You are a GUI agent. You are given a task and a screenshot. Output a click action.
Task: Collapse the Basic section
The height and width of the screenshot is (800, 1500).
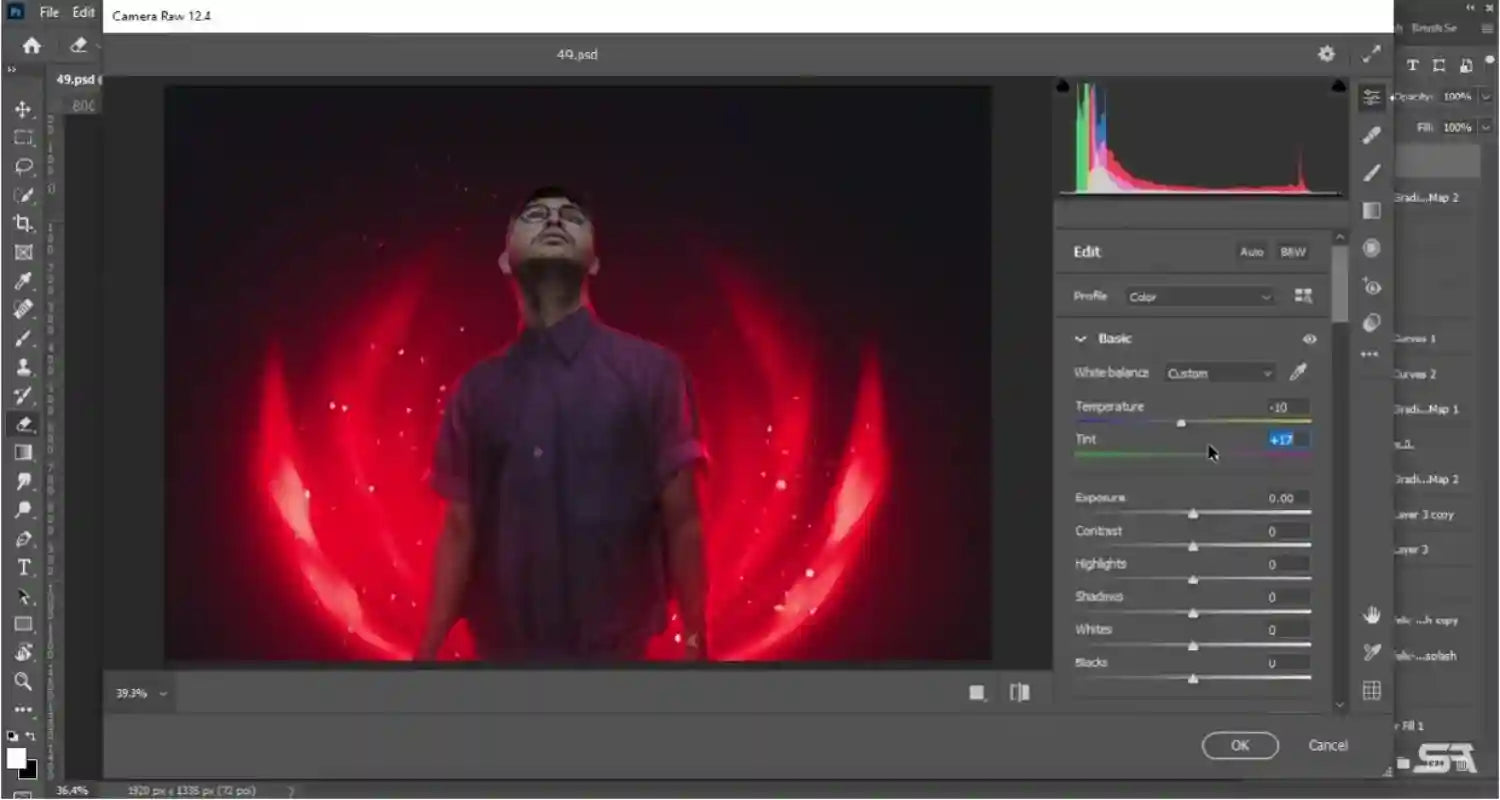pos(1080,339)
